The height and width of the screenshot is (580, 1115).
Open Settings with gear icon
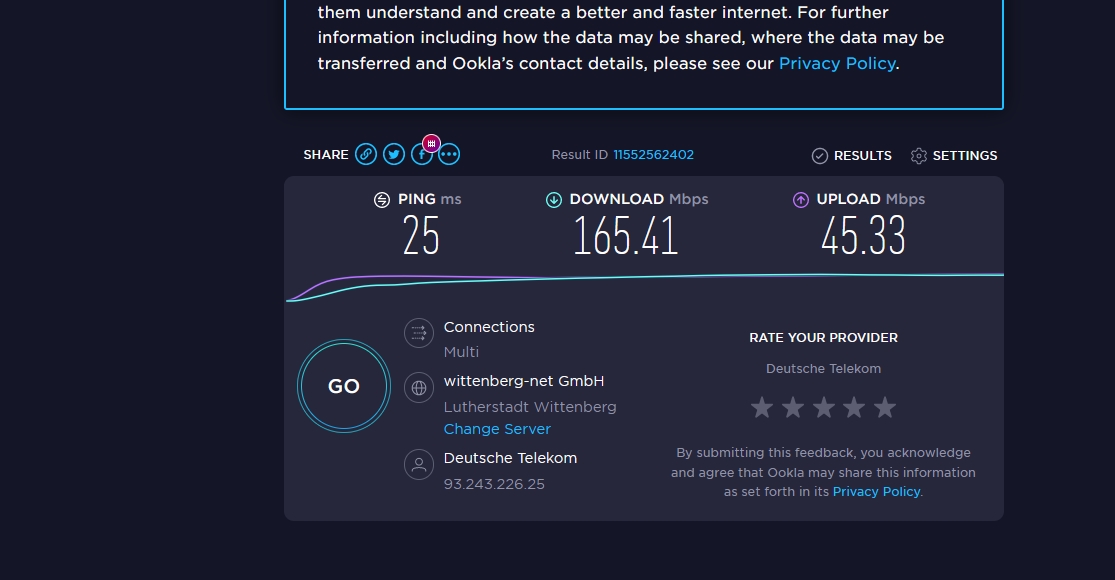point(954,155)
